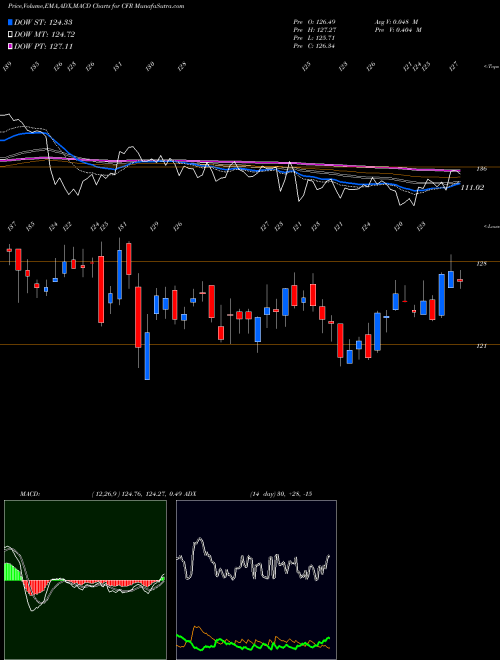Click the 121 support level label
This screenshot has width=500, height=660.
[481, 346]
